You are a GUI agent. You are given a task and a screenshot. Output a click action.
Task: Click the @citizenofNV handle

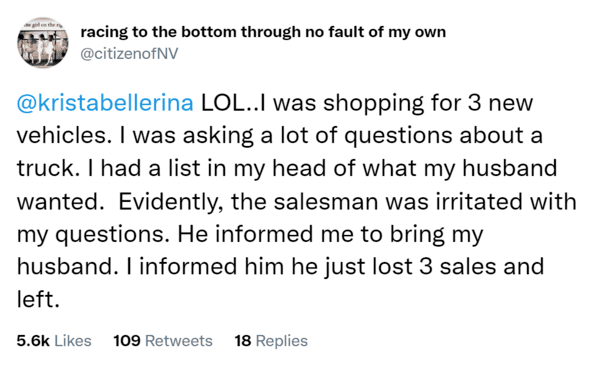point(129,54)
